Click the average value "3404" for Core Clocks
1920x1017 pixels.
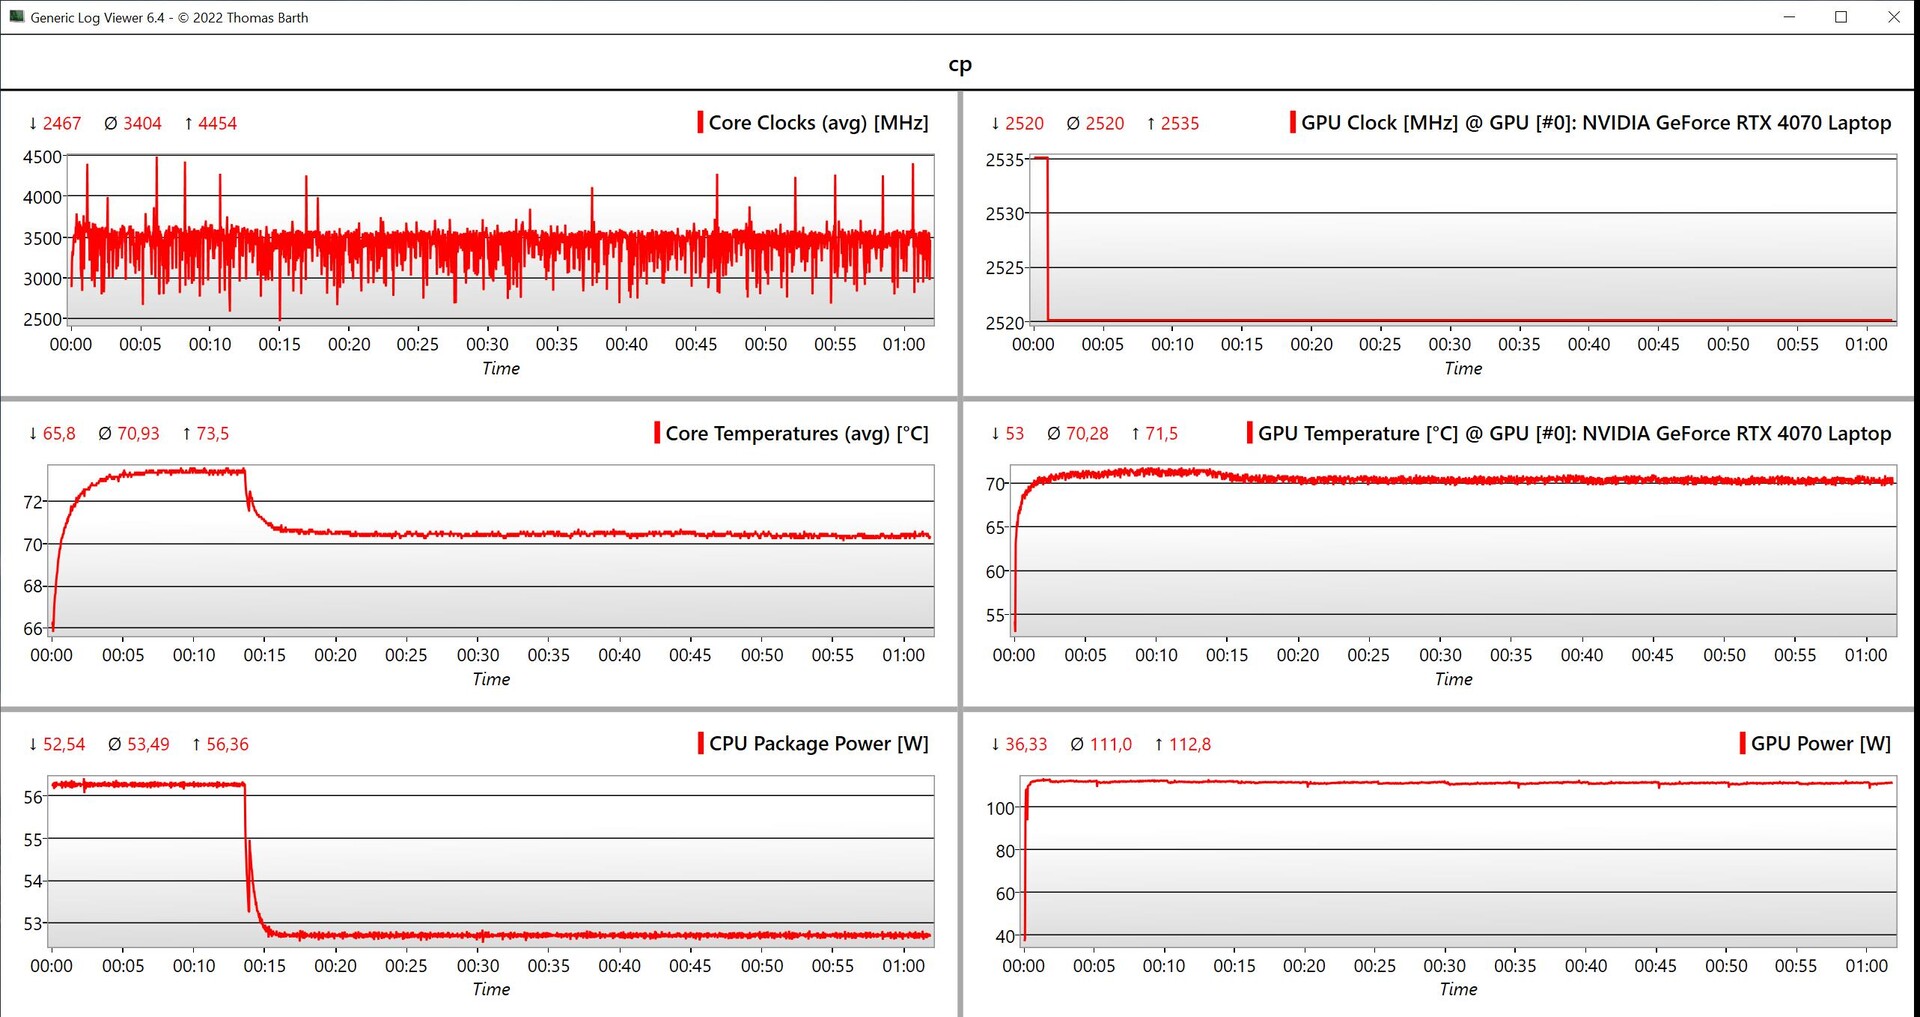click(x=142, y=124)
